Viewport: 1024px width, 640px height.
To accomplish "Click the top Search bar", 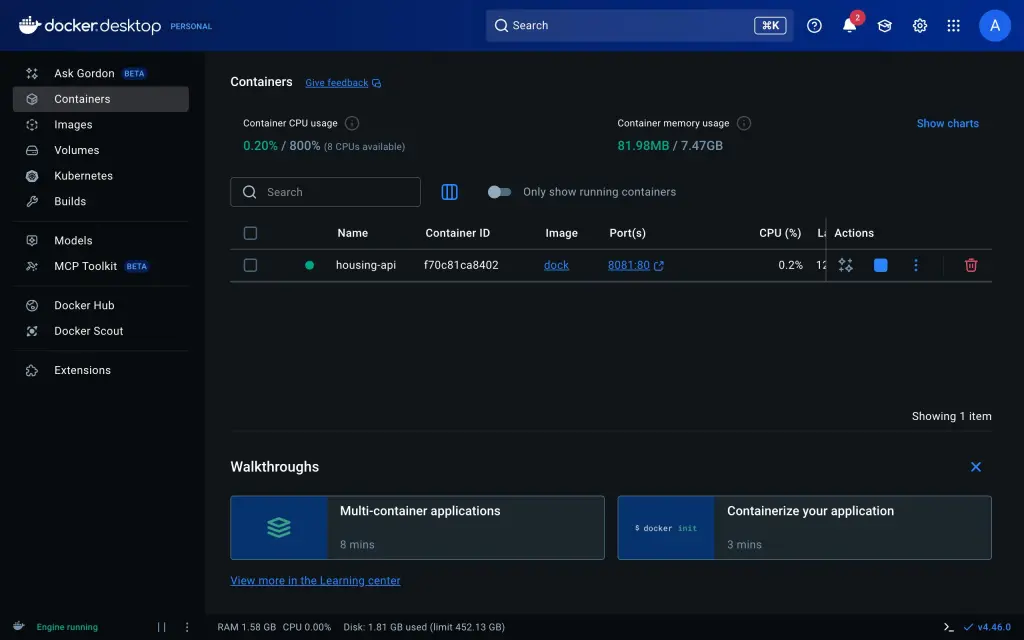I will [639, 25].
